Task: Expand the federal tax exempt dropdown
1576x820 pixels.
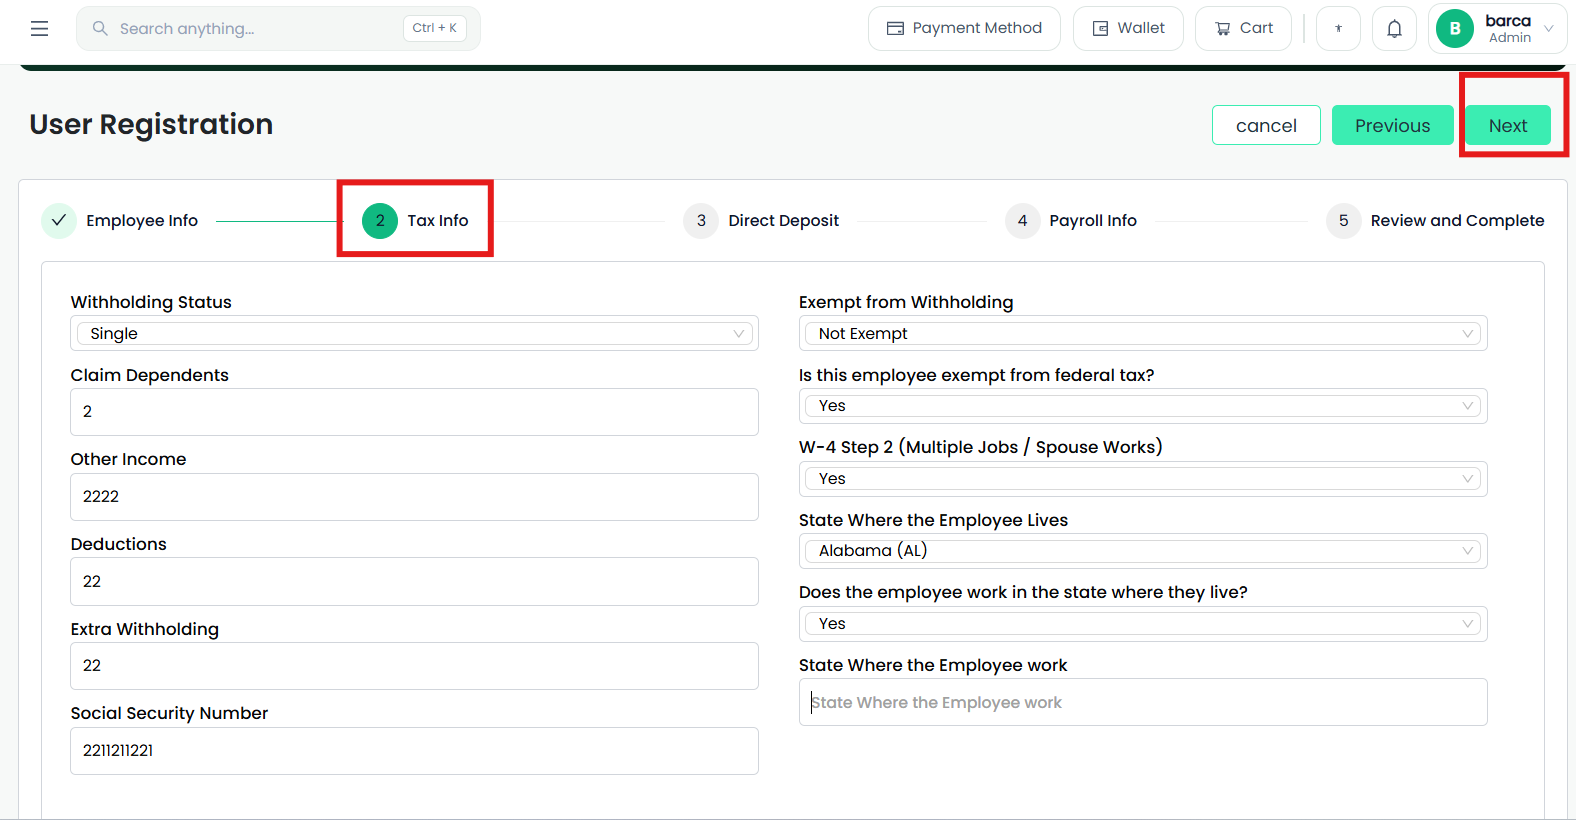Action: (1143, 406)
